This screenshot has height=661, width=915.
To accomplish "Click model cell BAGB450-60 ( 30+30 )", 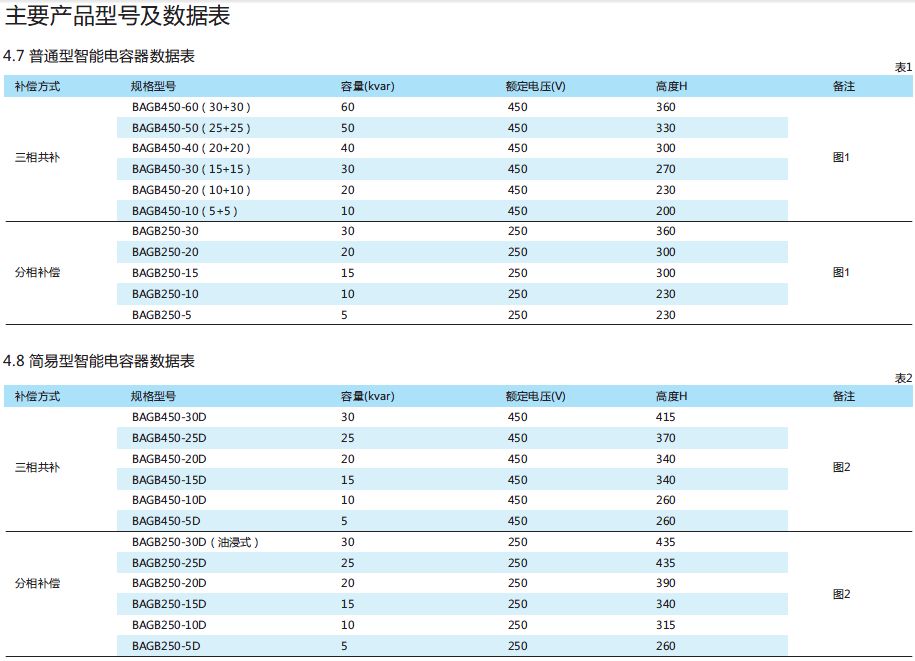I will [191, 107].
